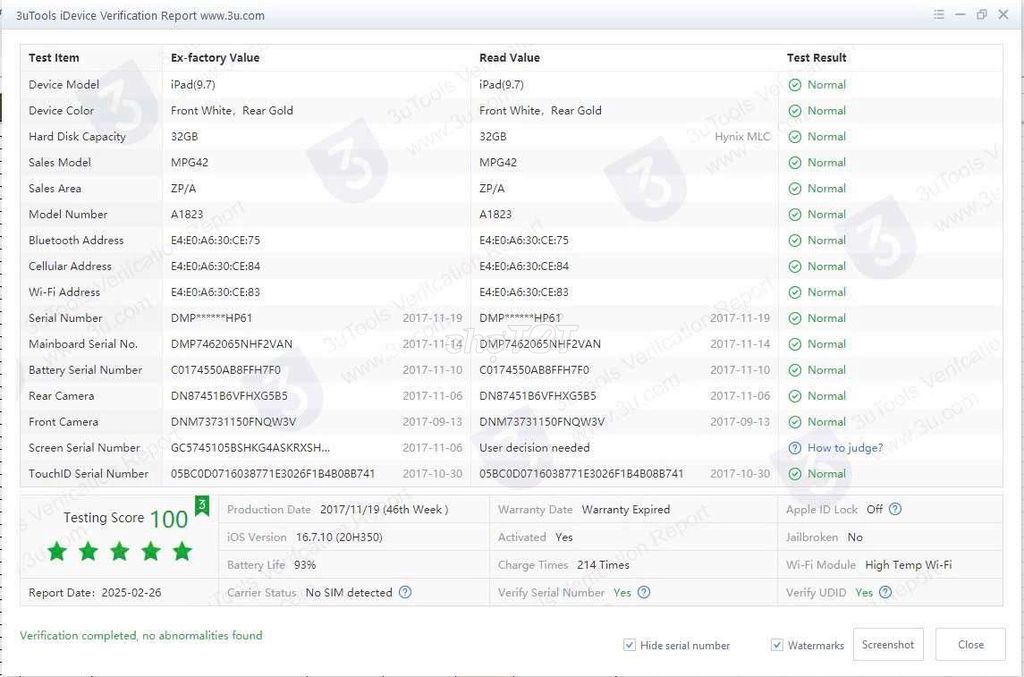Click the iOS Version 16.7.10 (20H350) value
This screenshot has height=677, width=1024.
(x=339, y=537)
